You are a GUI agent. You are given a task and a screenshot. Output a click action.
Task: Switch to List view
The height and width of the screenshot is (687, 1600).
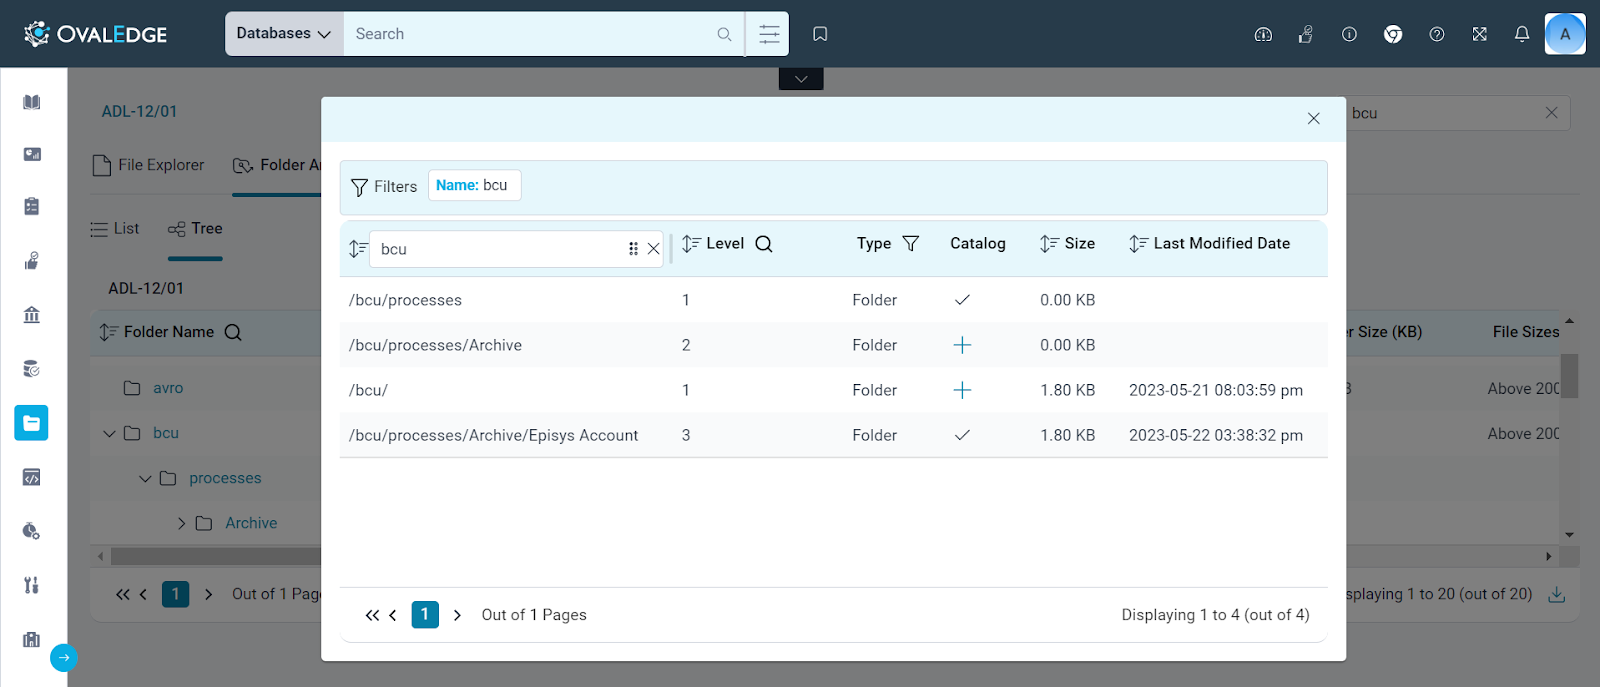click(x=114, y=229)
